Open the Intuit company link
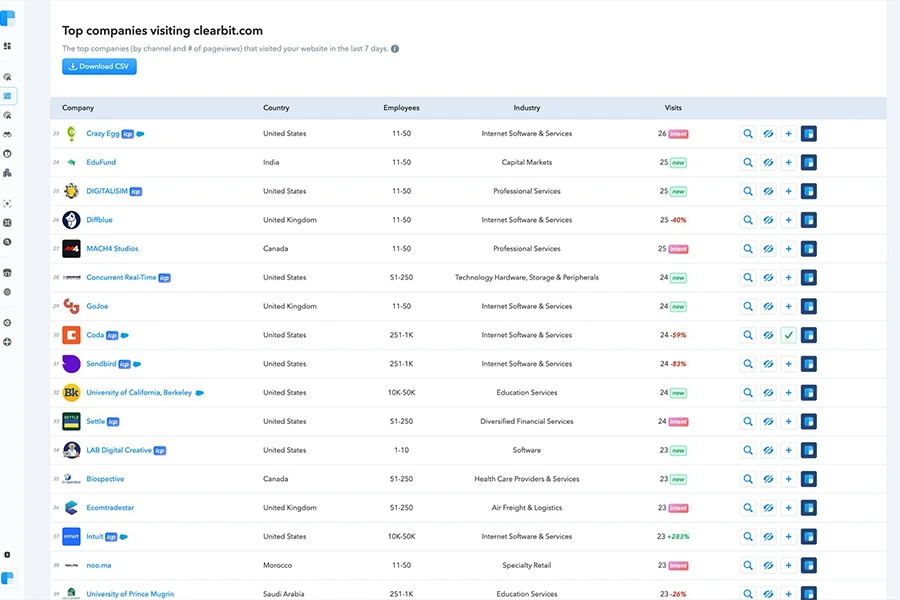 click(95, 536)
